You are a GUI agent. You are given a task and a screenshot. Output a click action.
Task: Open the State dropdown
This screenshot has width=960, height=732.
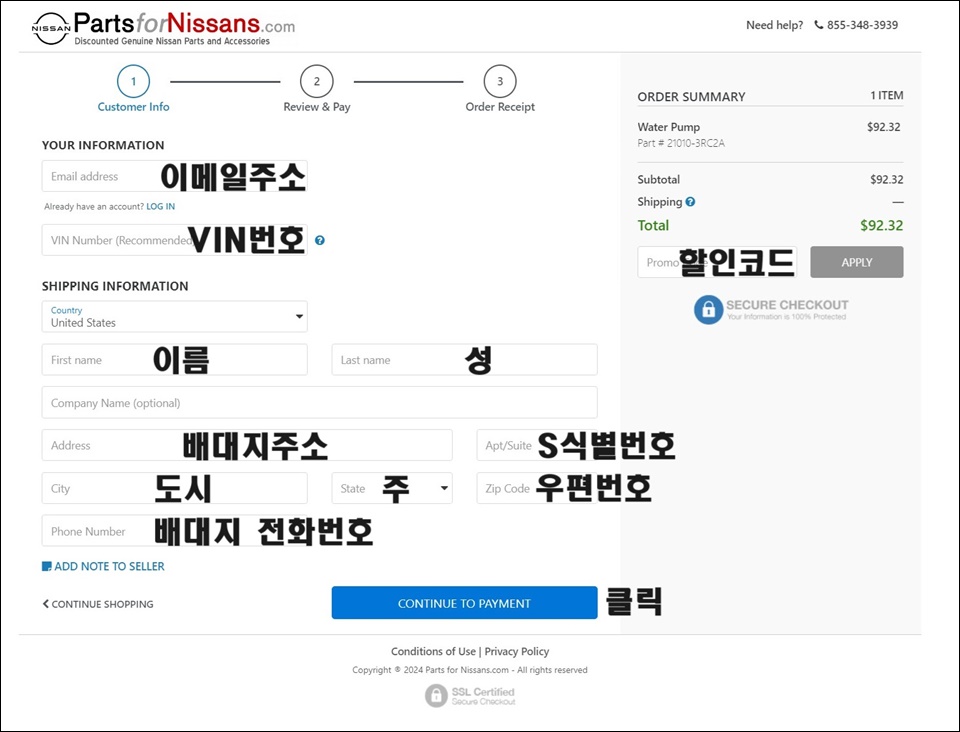(x=392, y=488)
